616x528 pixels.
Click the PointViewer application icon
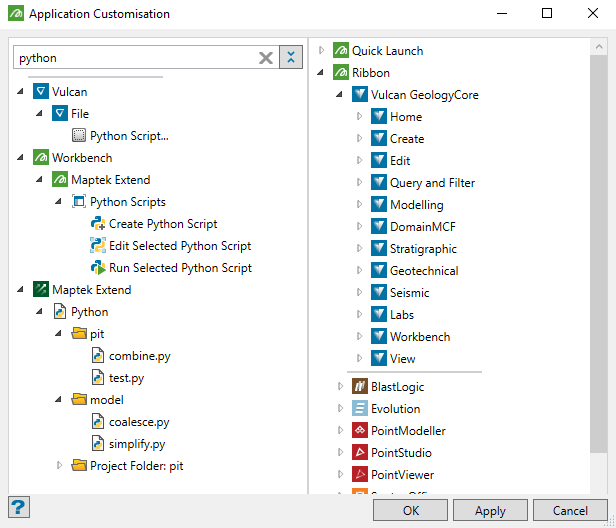(359, 475)
